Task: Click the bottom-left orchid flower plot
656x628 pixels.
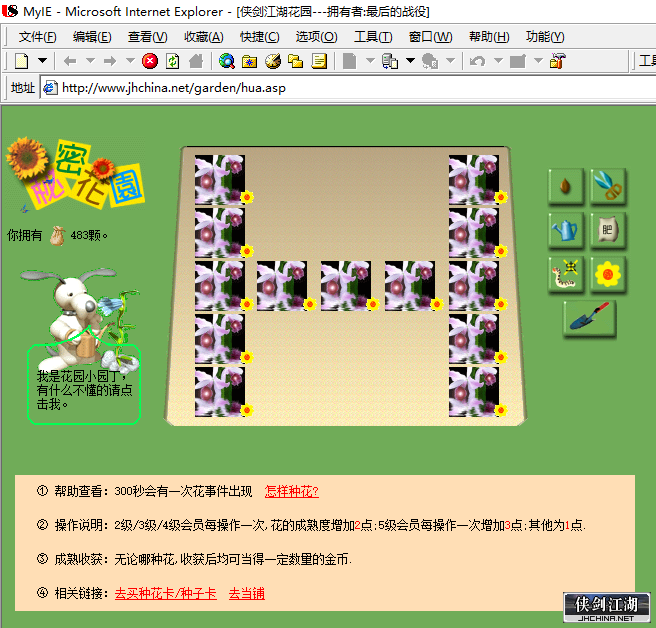Action: [x=220, y=392]
